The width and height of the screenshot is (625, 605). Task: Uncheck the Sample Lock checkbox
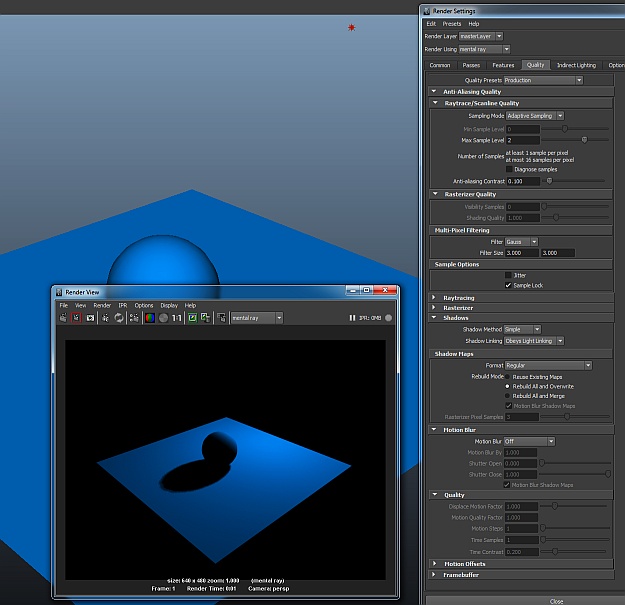tap(508, 285)
